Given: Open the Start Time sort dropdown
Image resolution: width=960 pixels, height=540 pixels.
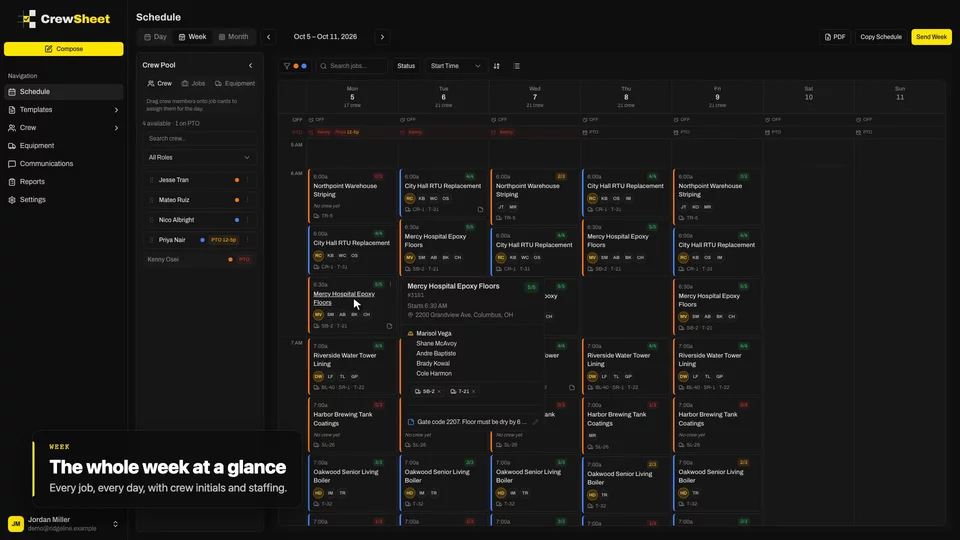Looking at the screenshot, I should tap(455, 66).
